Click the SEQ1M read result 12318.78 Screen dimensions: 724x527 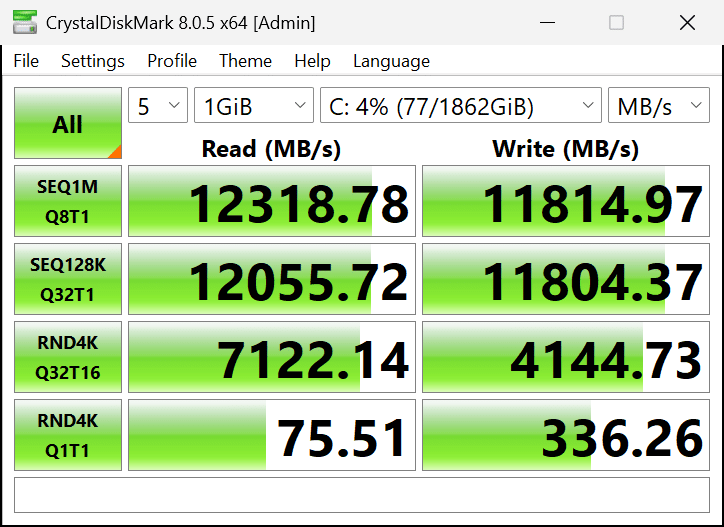pyautogui.click(x=271, y=203)
